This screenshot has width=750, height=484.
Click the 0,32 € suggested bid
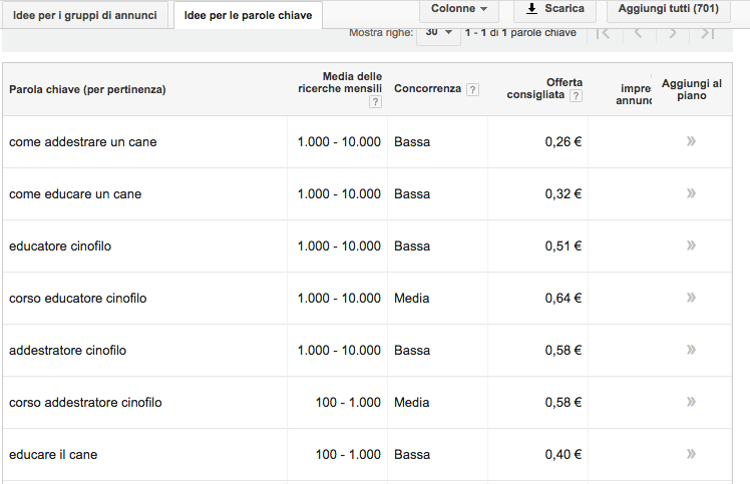tap(563, 194)
